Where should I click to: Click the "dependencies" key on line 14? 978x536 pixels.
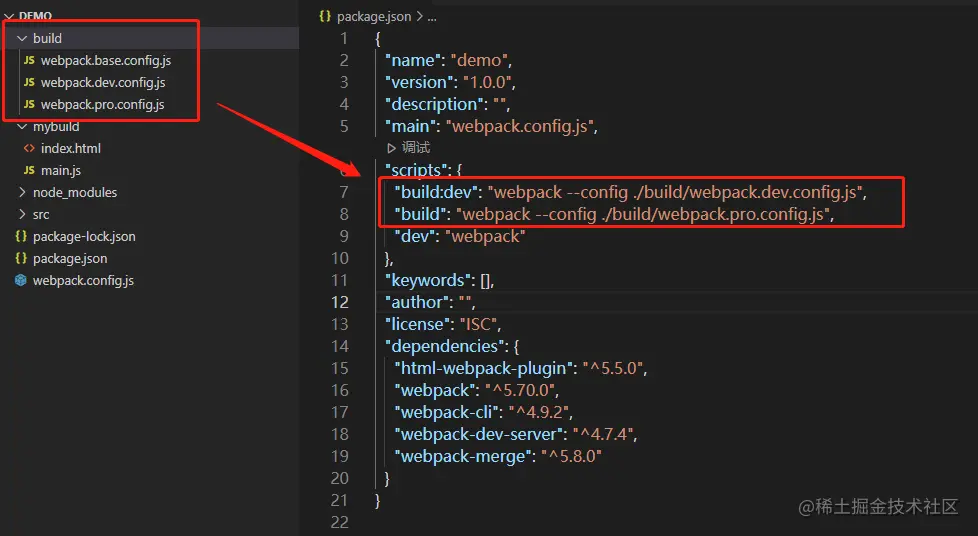coord(445,346)
